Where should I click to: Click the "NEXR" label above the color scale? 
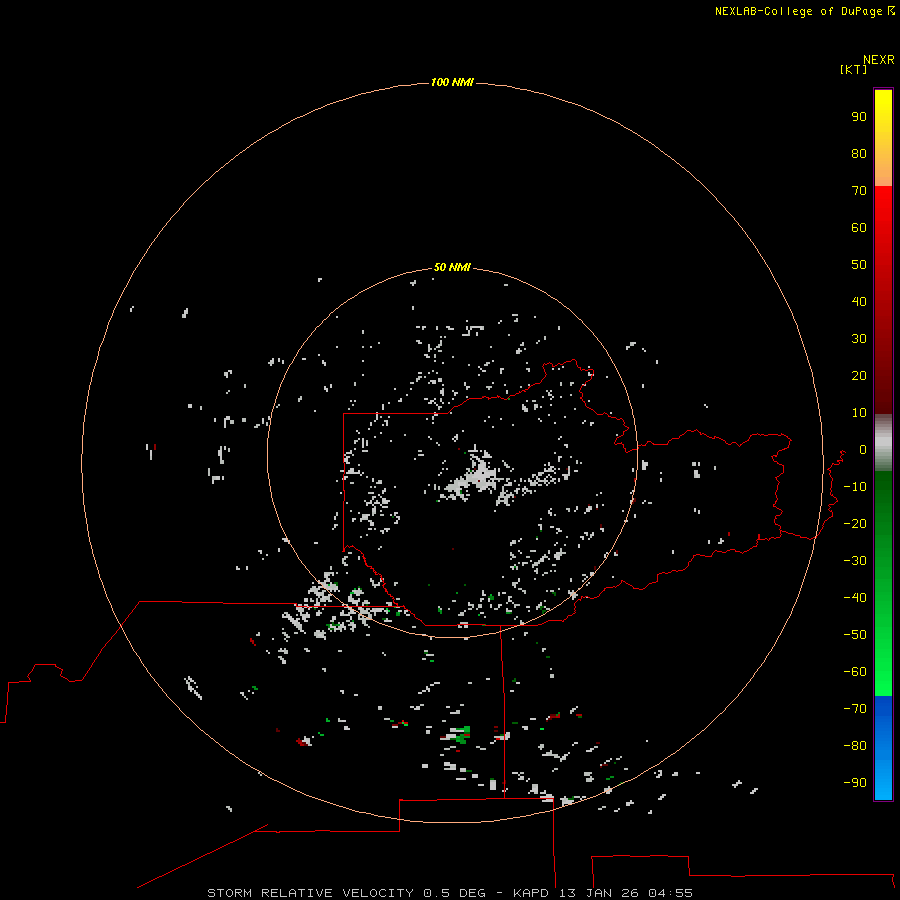click(x=879, y=60)
